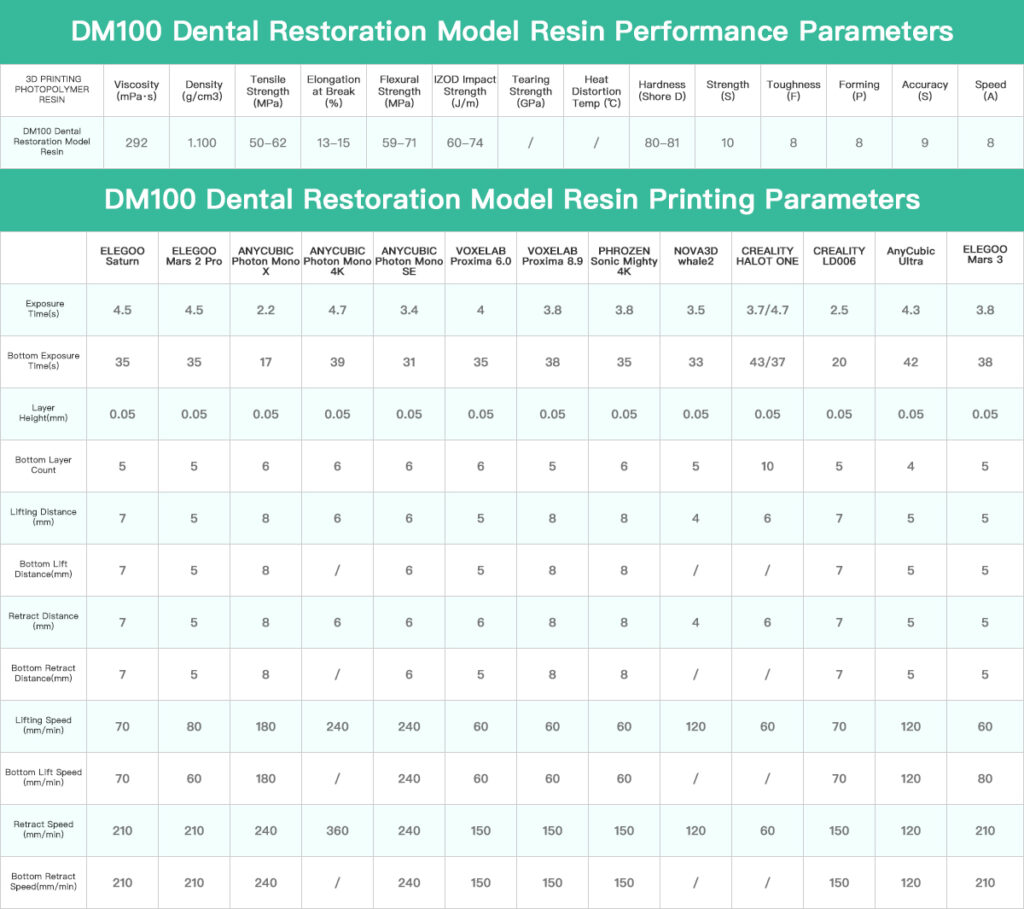The width and height of the screenshot is (1024, 909).
Task: Click the Forming (P) header
Action: point(859,90)
